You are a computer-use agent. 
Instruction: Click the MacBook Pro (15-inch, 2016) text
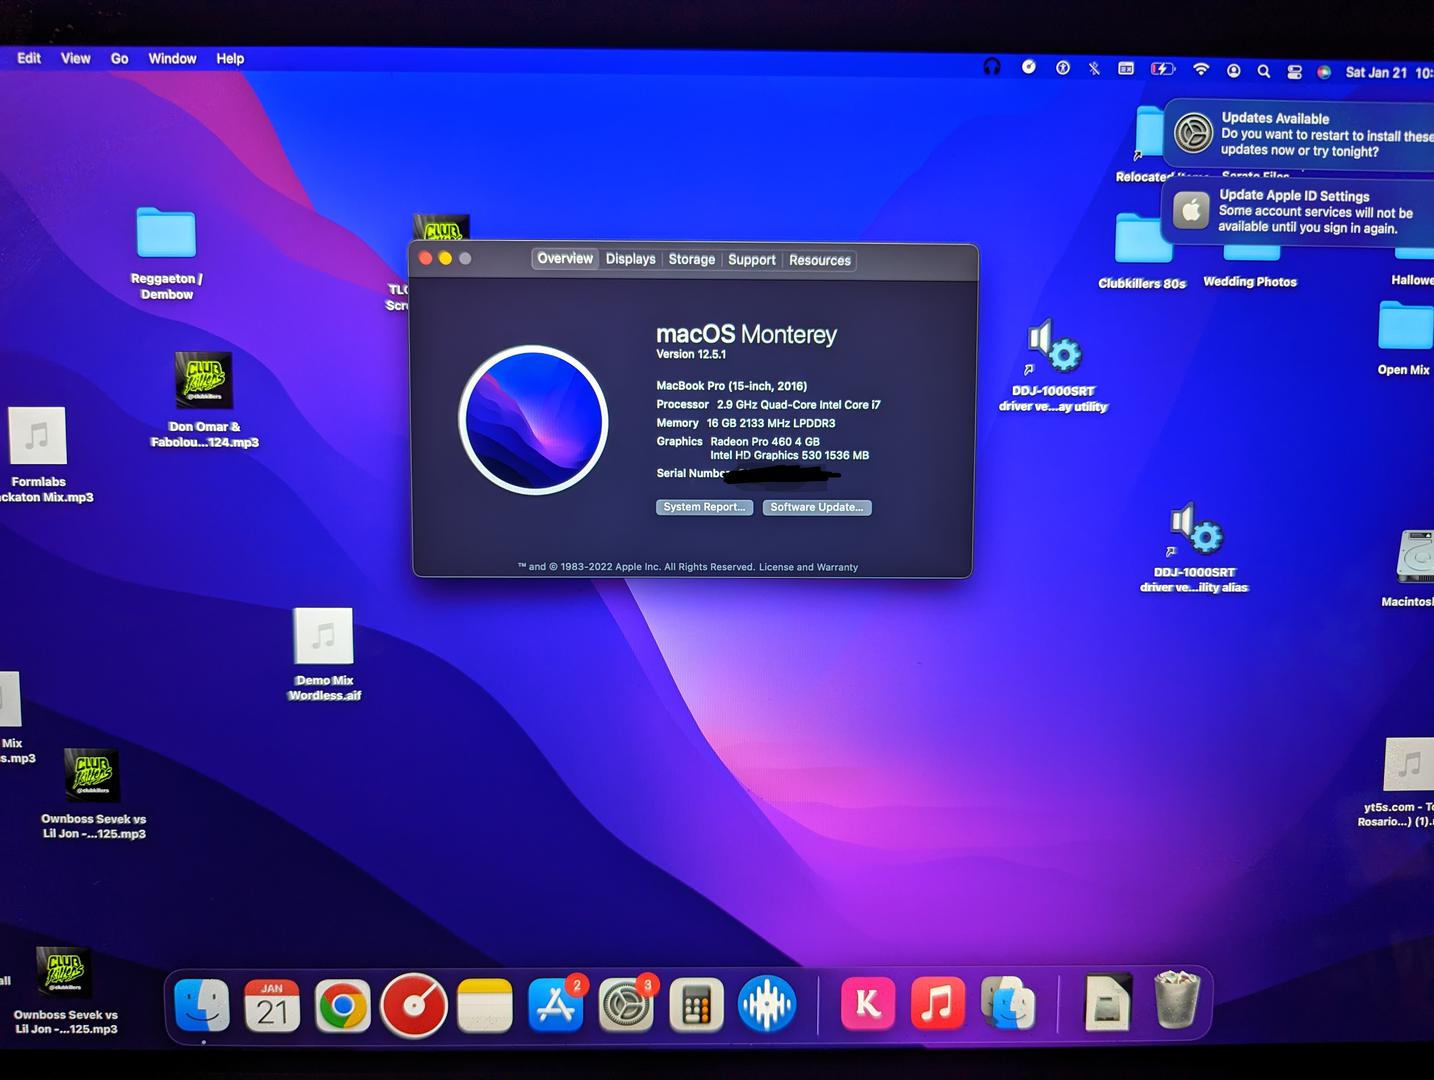732,386
